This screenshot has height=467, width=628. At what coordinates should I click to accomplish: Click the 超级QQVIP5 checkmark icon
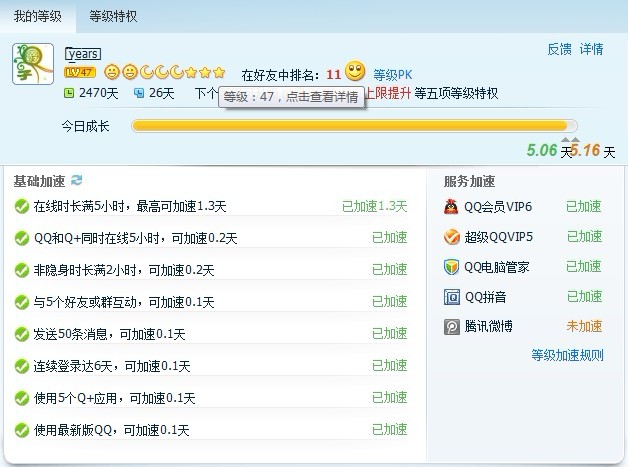pyautogui.click(x=451, y=237)
